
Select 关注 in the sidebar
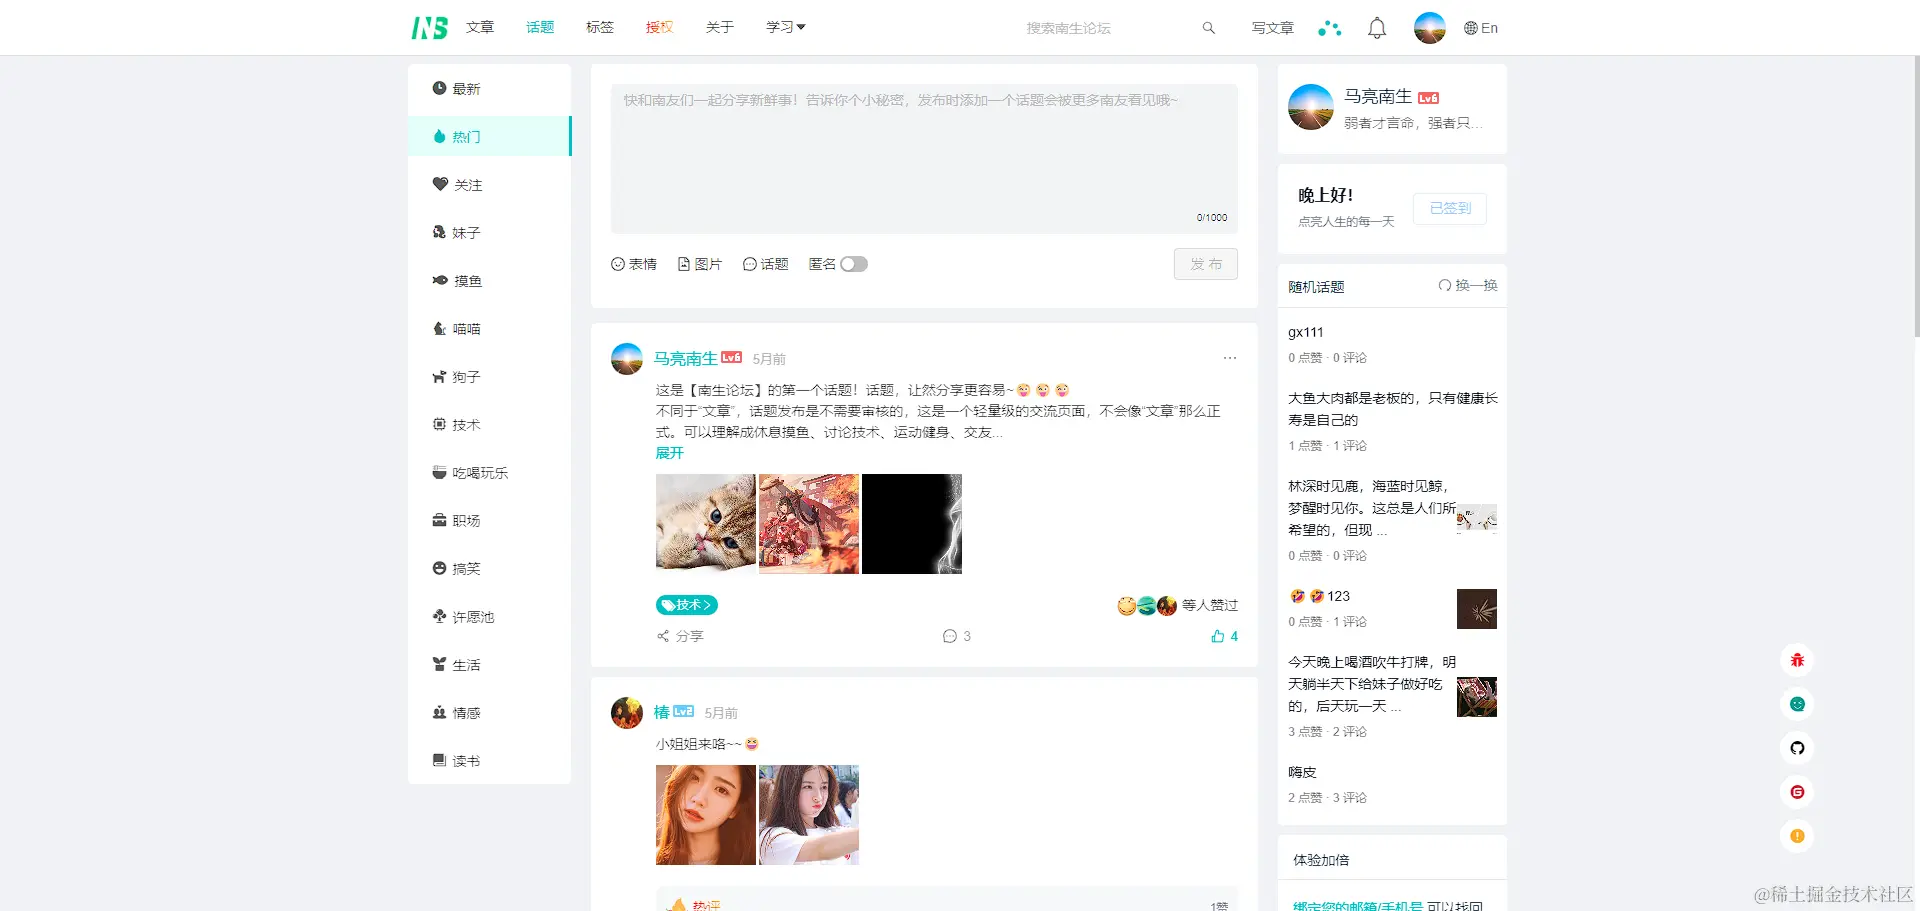[x=490, y=185]
